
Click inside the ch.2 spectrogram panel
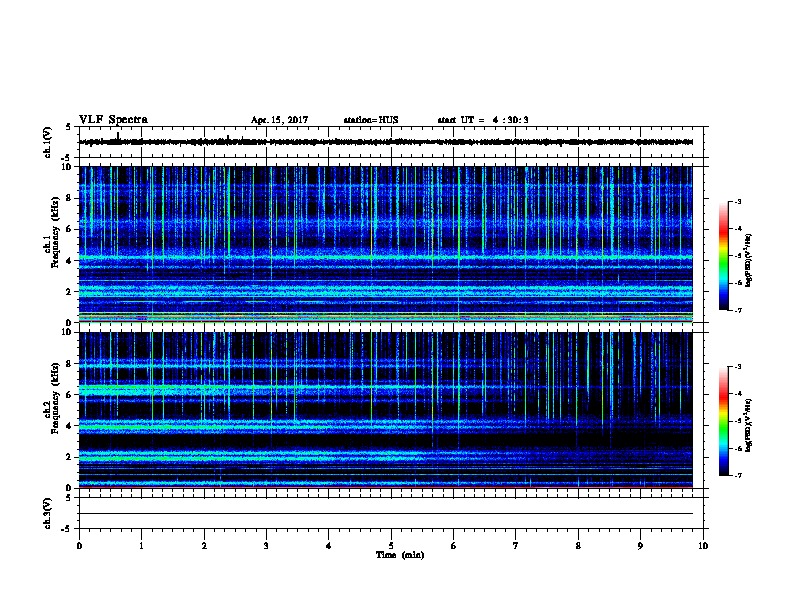tap(386, 410)
